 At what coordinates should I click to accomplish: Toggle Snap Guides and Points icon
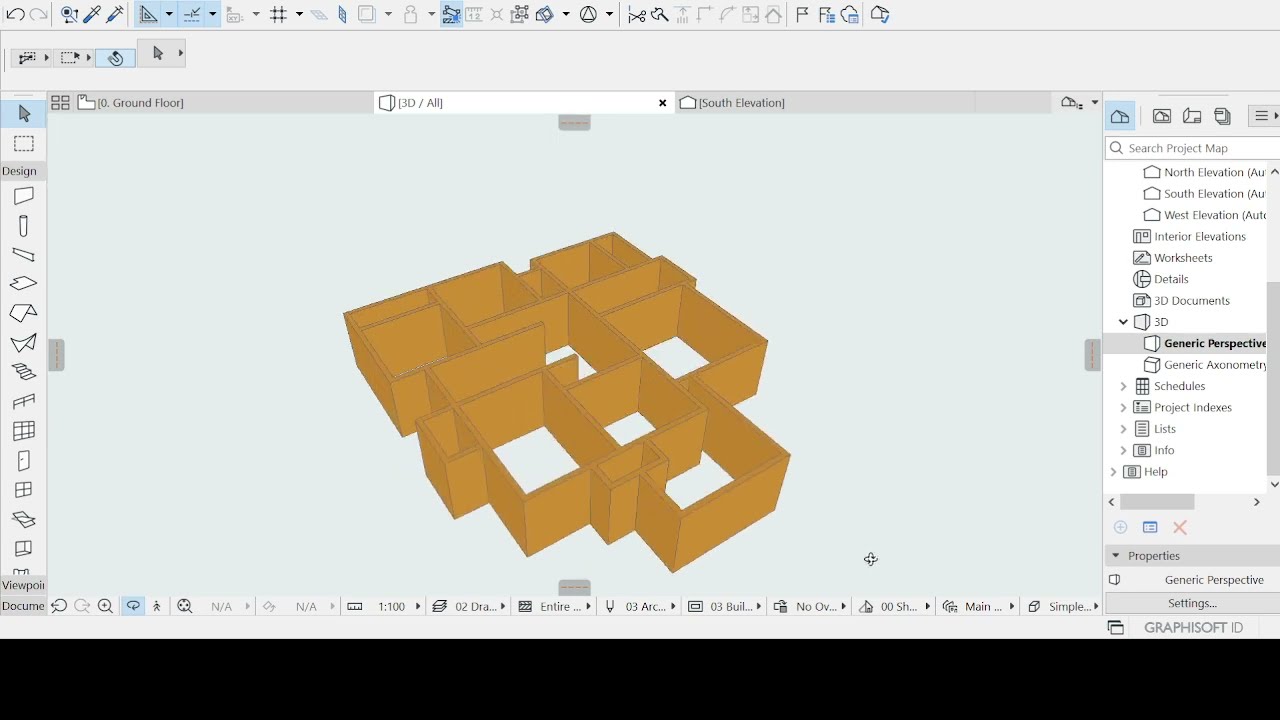(192, 15)
